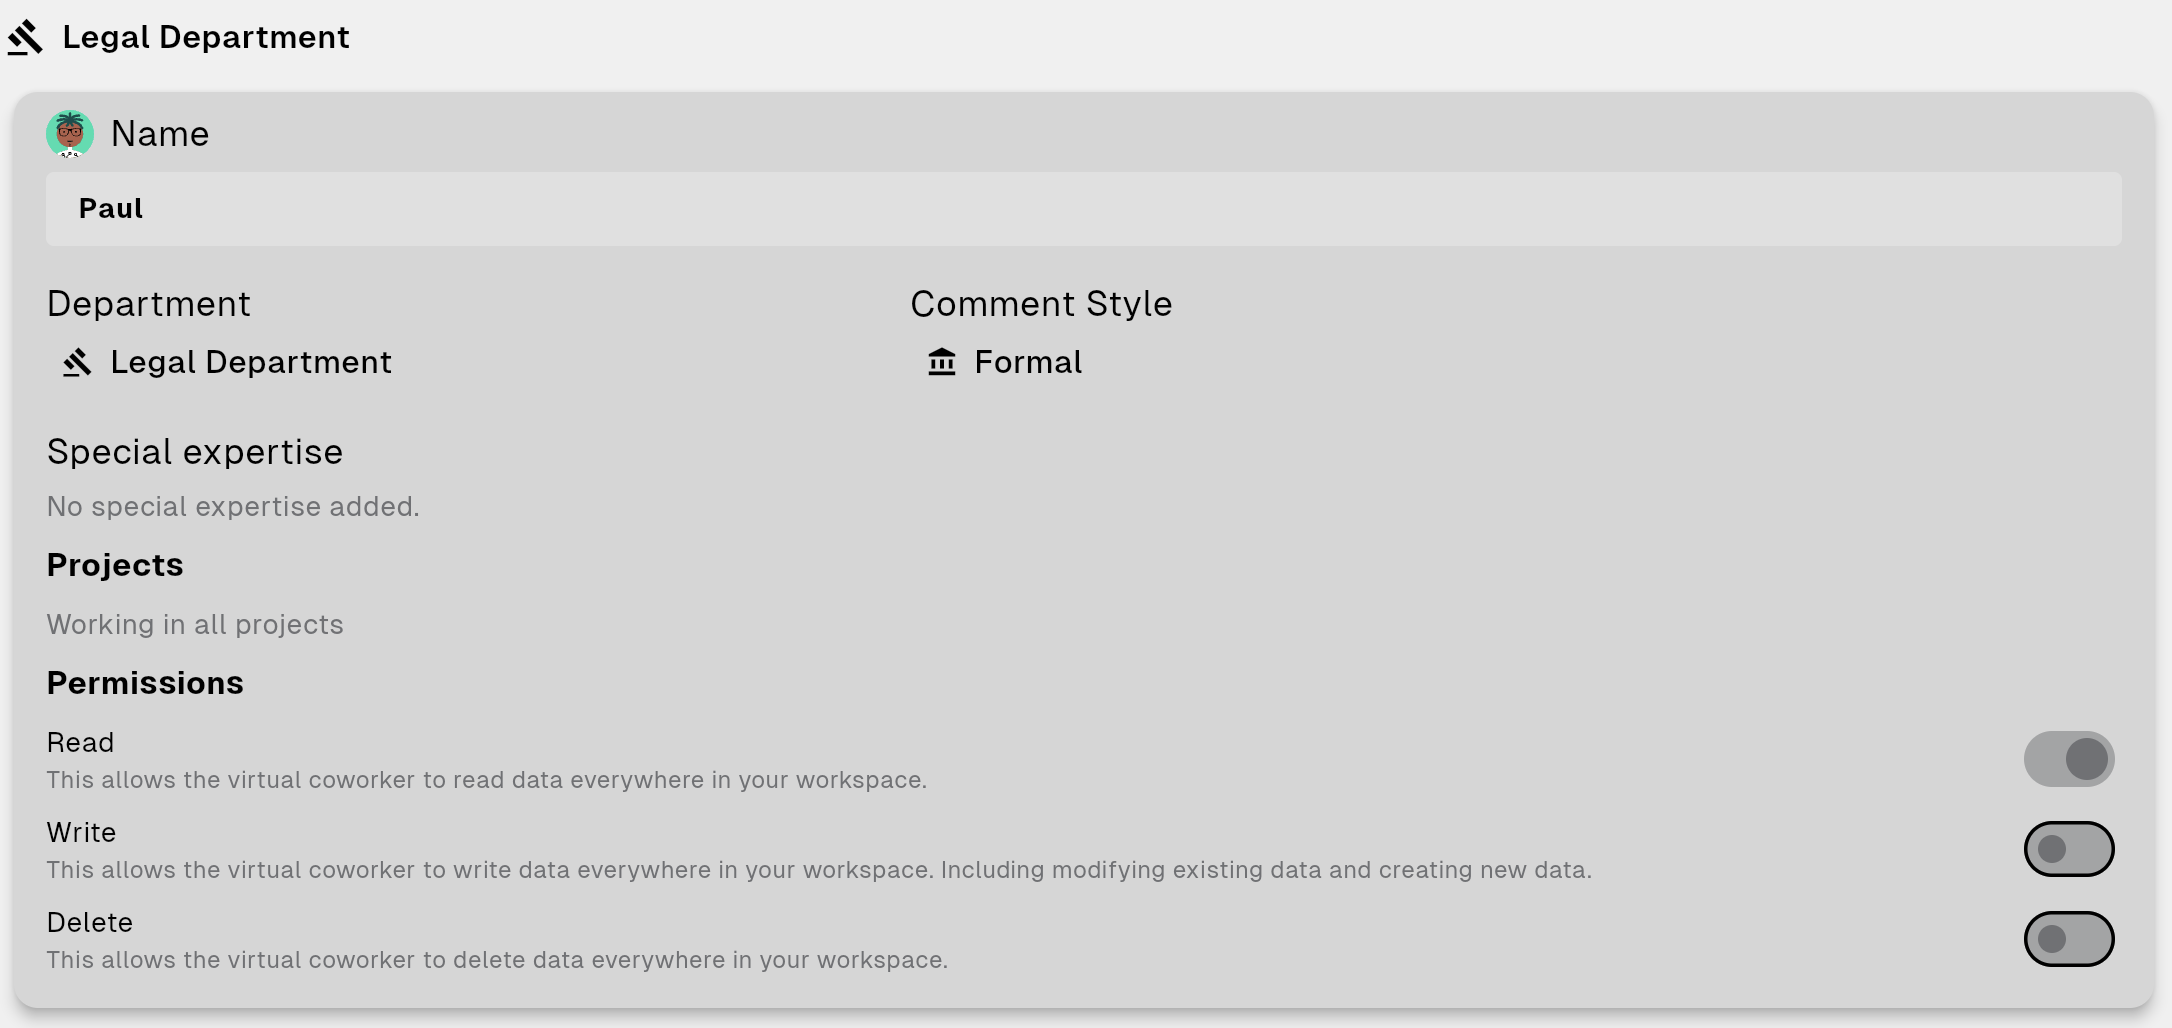Toggle the Read permission switch
This screenshot has width=2172, height=1028.
[x=2068, y=759]
